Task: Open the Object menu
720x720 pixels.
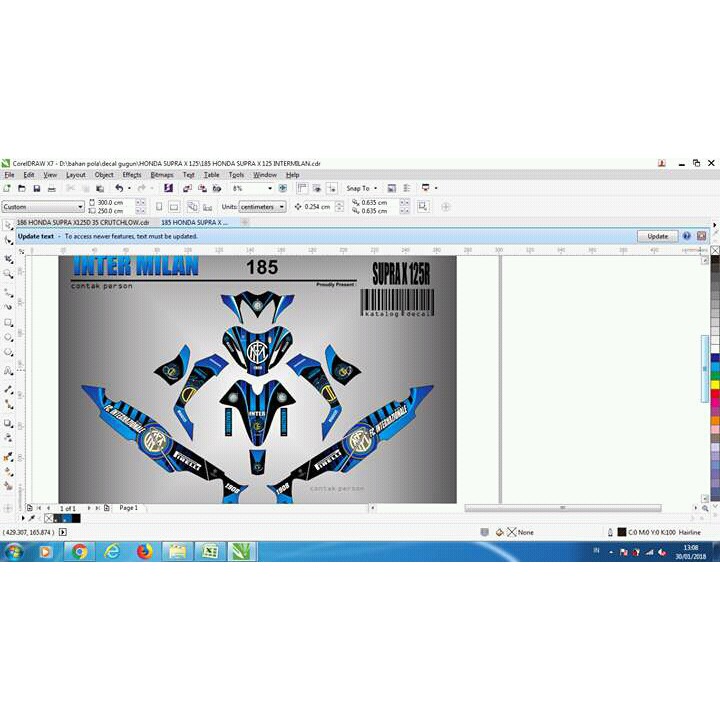Action: [104, 175]
